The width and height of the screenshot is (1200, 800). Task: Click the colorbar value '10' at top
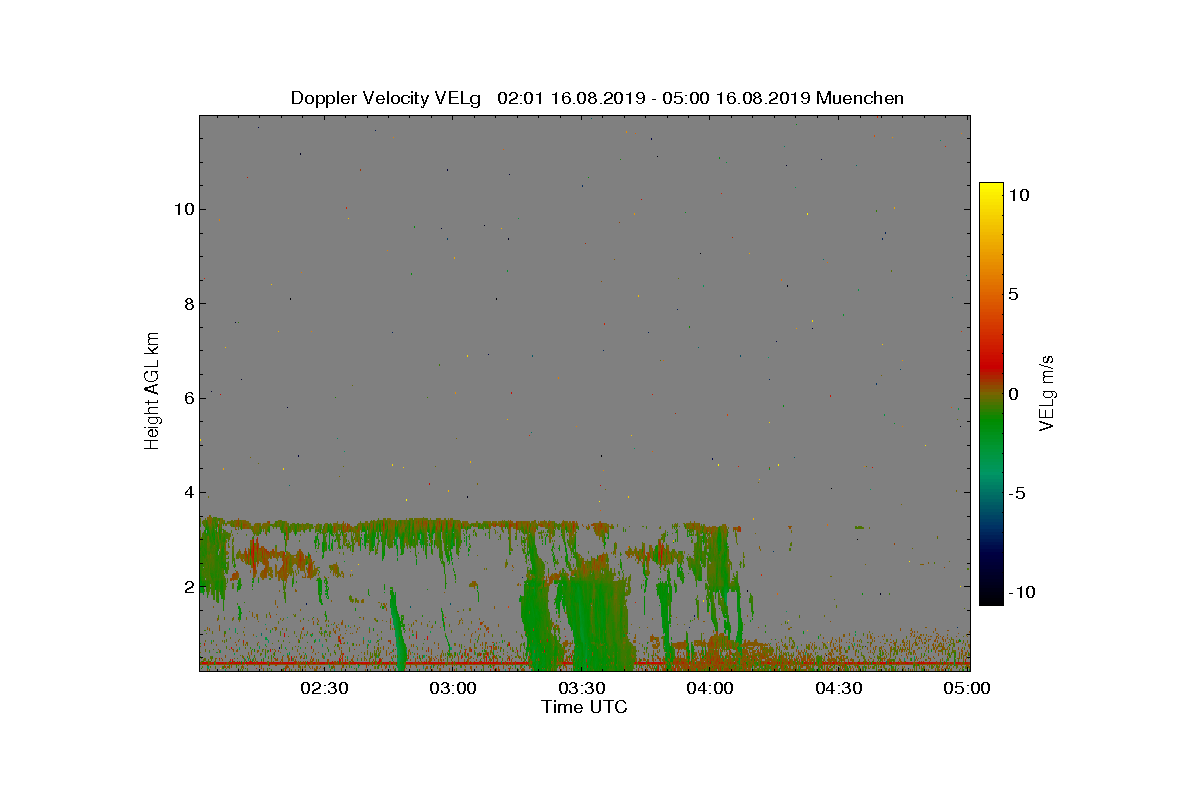pyautogui.click(x=1018, y=196)
